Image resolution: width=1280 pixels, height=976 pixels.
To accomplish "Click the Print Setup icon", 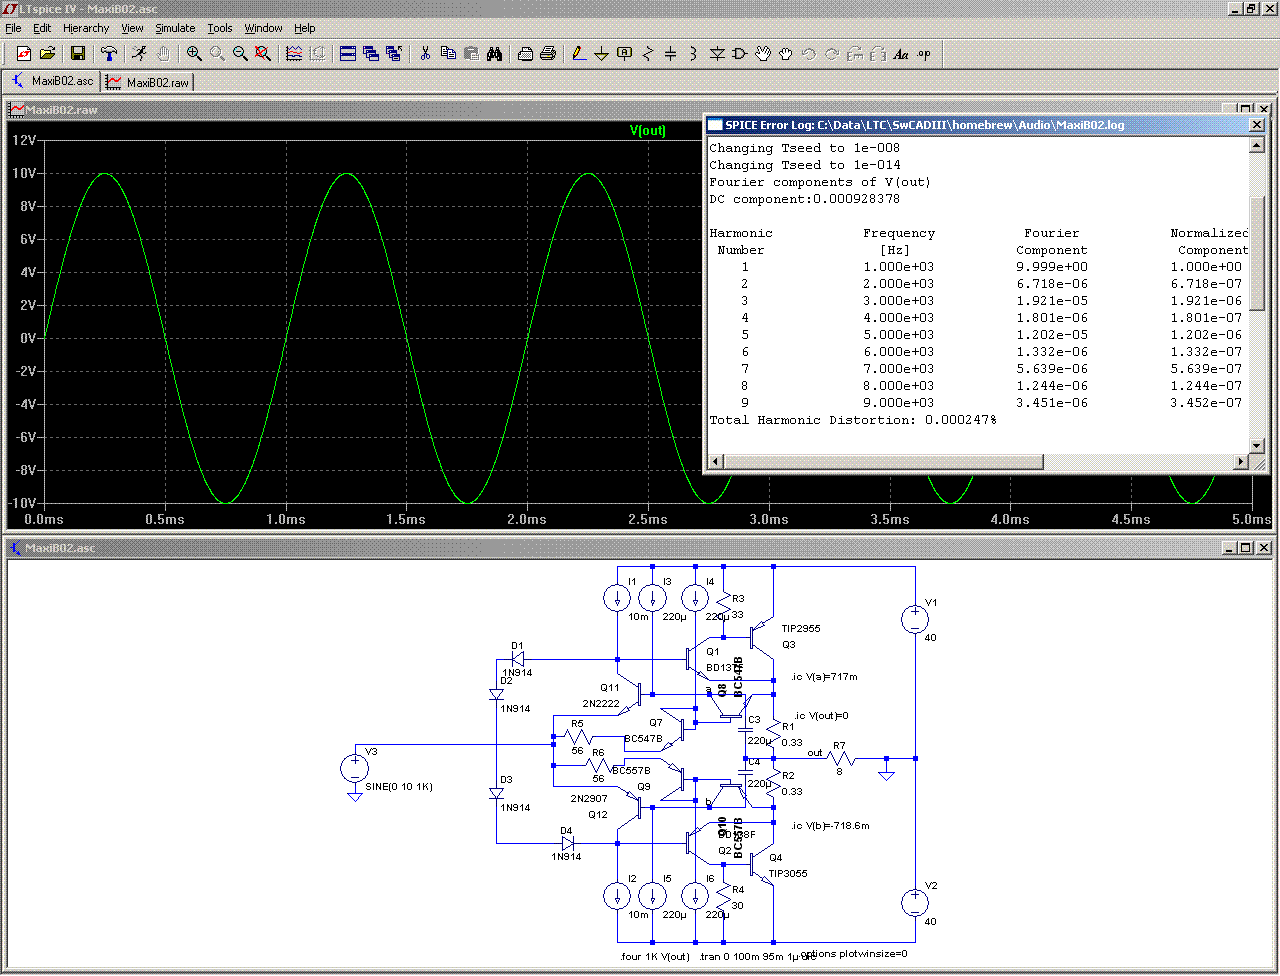I will pyautogui.click(x=525, y=54).
